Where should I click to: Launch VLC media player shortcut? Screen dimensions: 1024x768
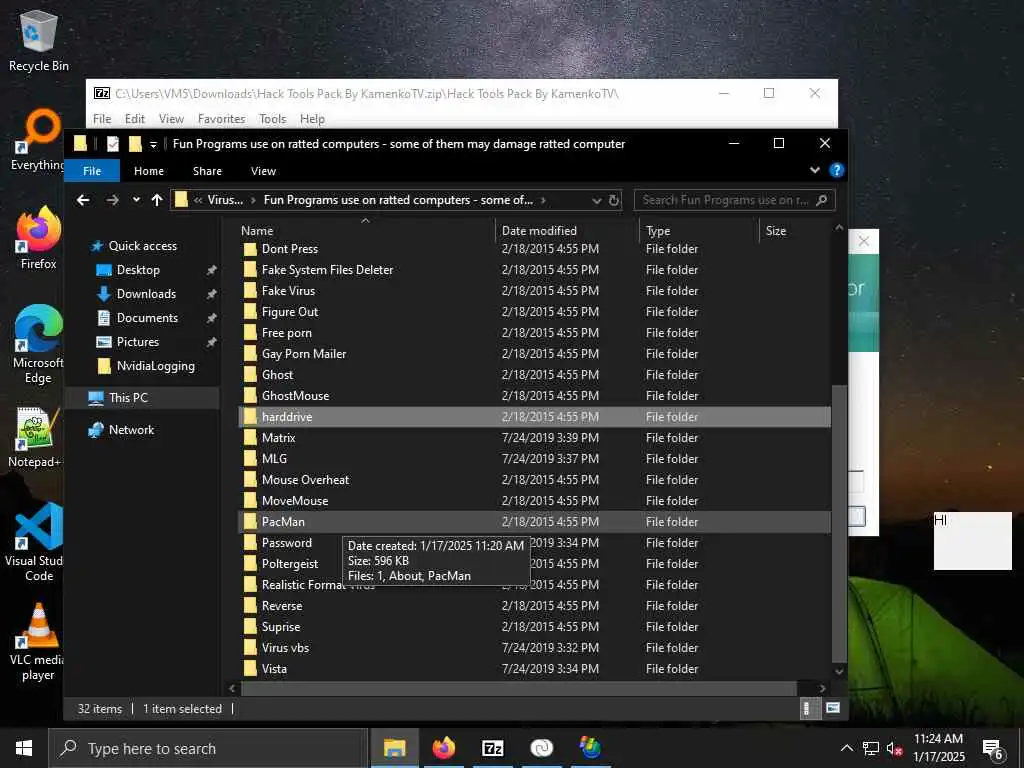click(38, 643)
